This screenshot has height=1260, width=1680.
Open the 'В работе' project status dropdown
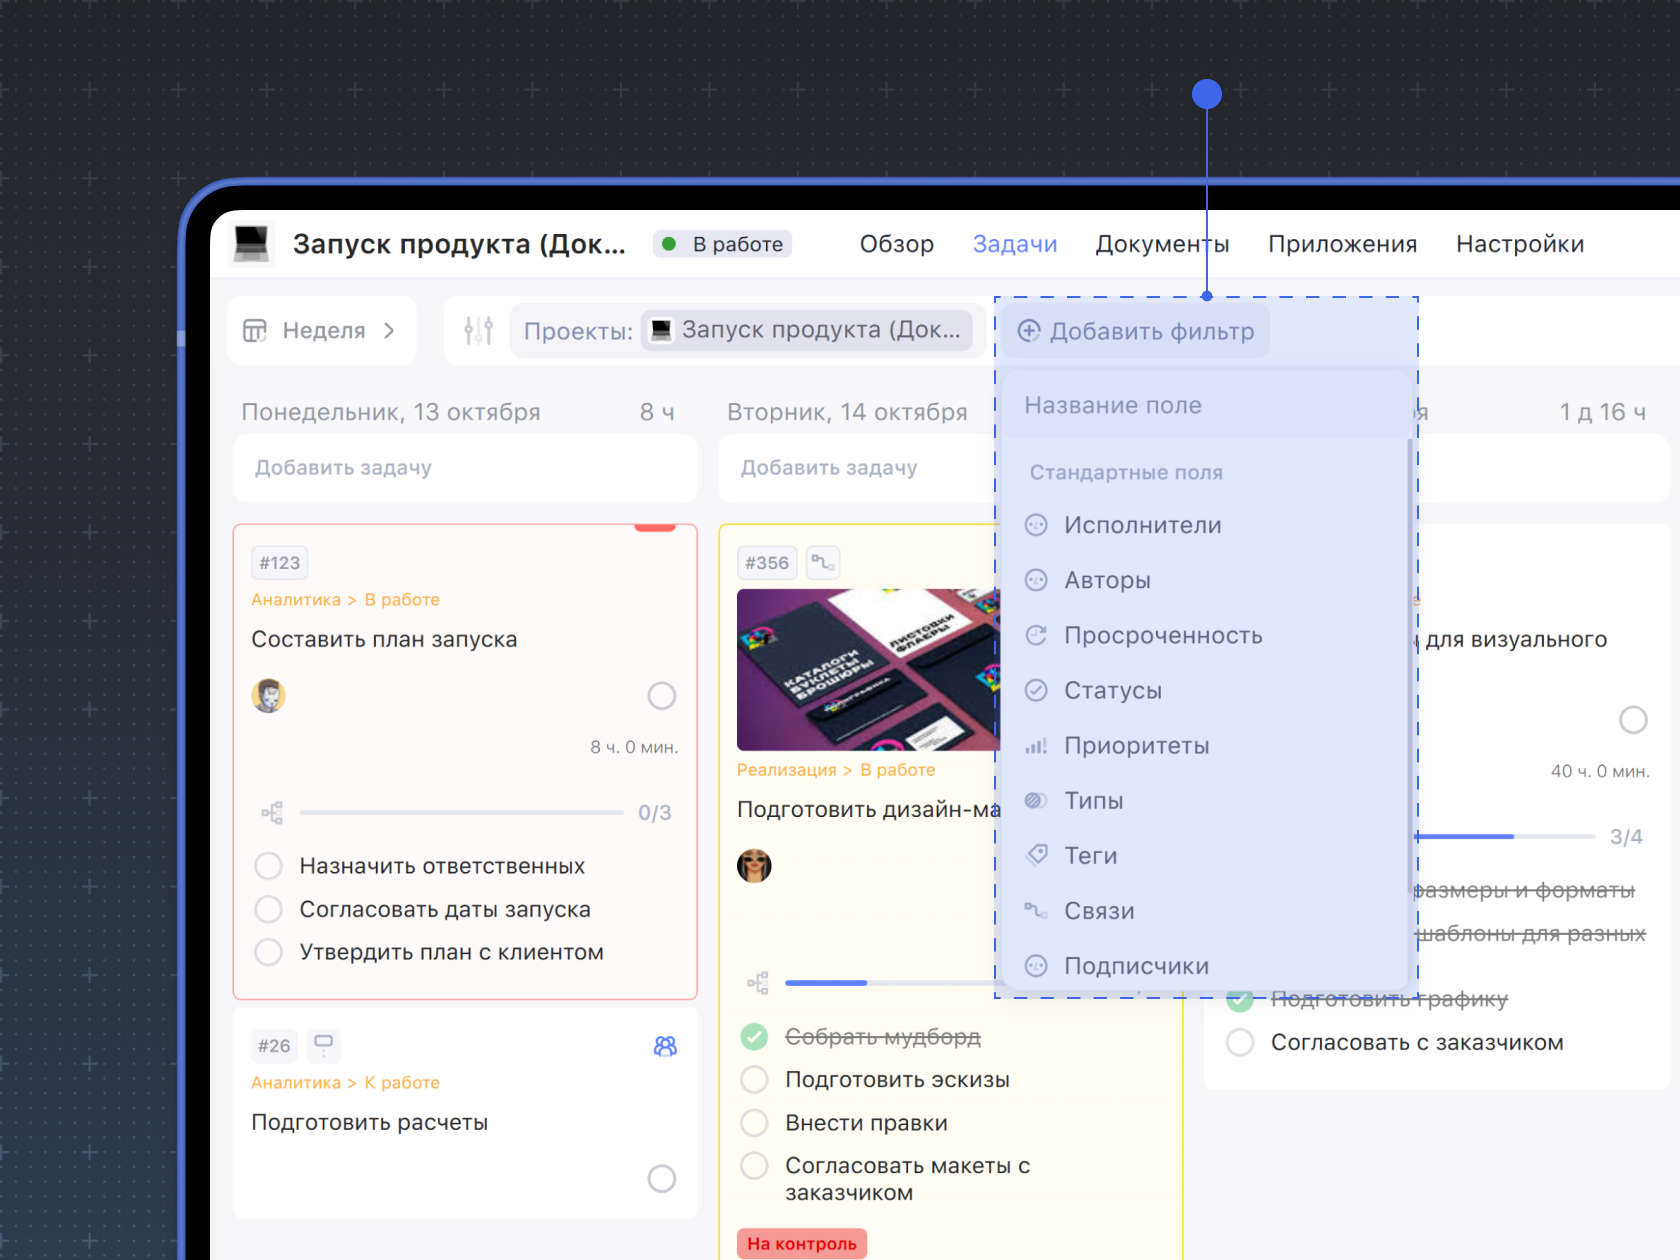pyautogui.click(x=723, y=244)
